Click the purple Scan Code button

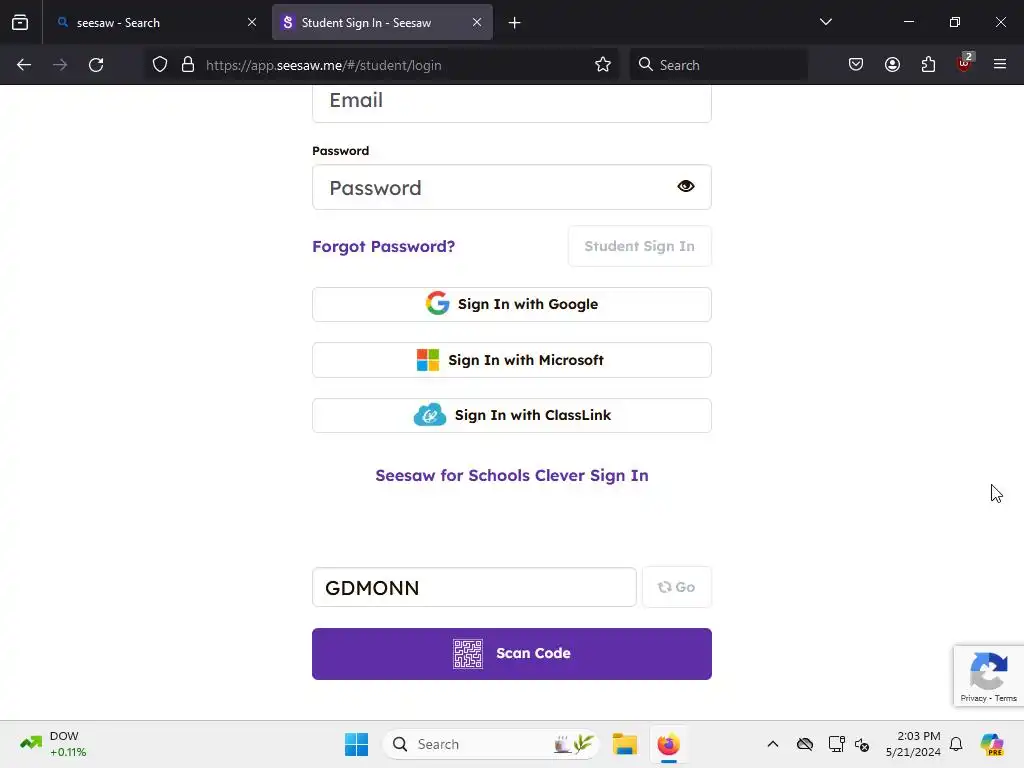[x=512, y=654]
